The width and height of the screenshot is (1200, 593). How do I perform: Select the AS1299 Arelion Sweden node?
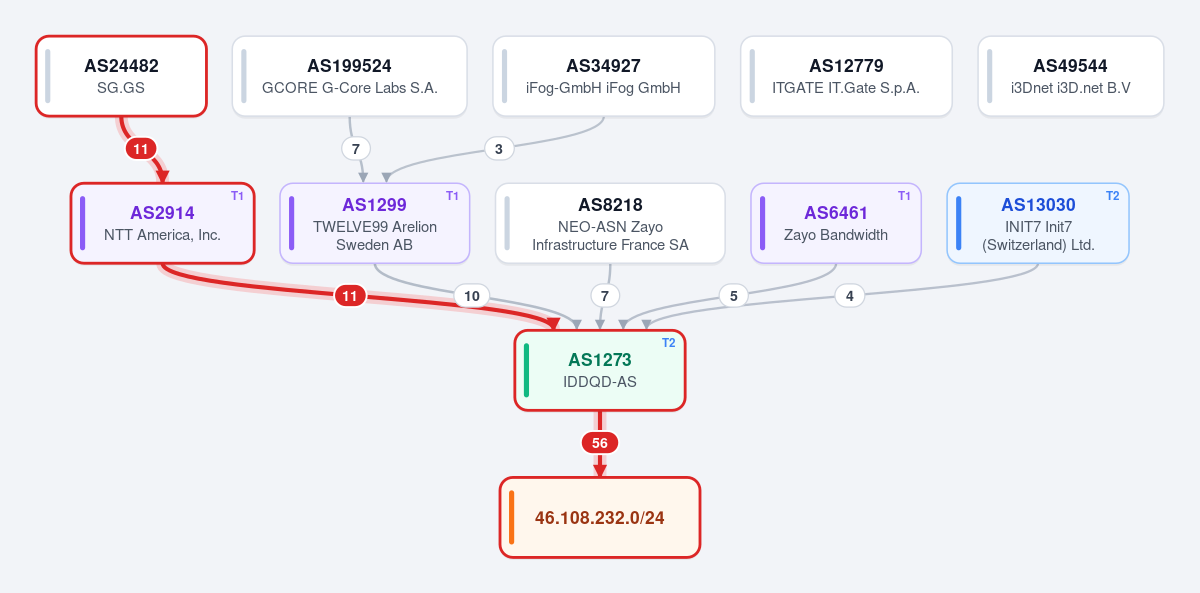pyautogui.click(x=374, y=223)
